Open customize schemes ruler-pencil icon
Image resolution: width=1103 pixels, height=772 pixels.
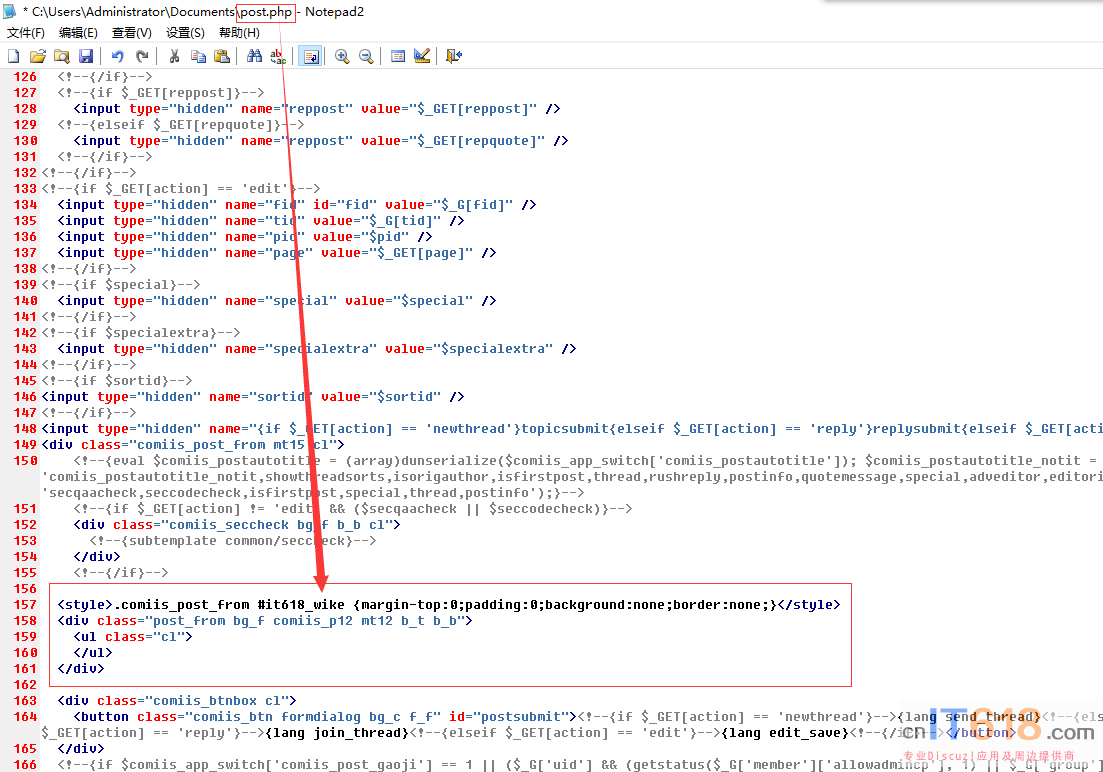coord(422,56)
